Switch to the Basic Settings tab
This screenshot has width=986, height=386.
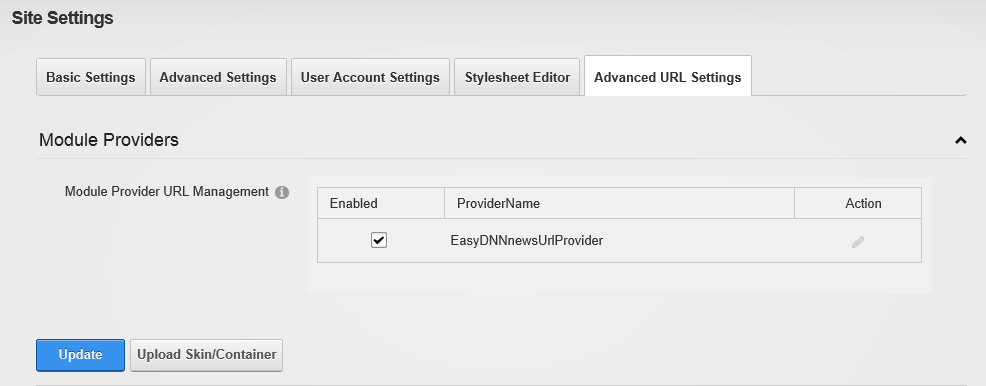pos(91,77)
